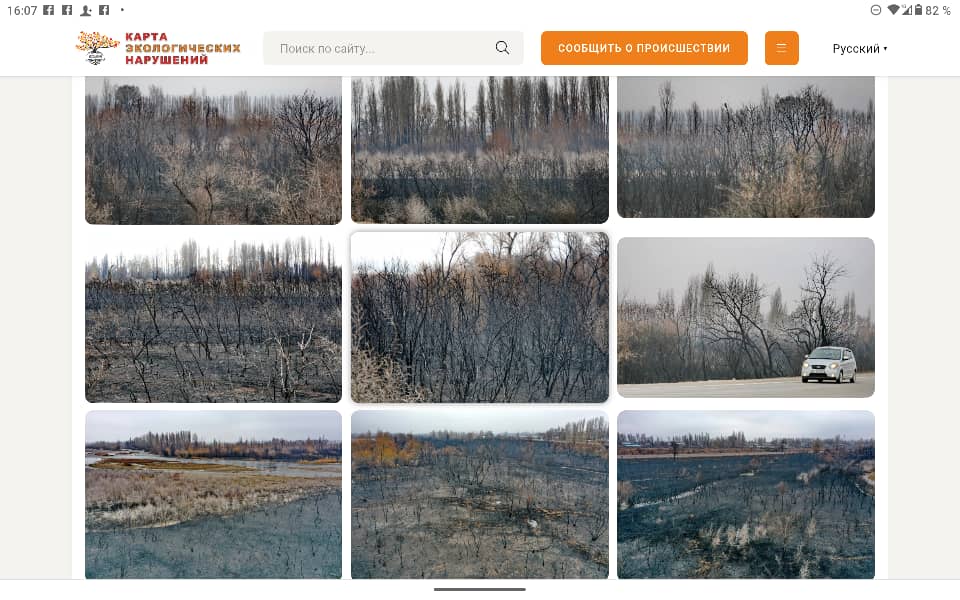
Task: Open the orange hamburger menu
Action: (781, 48)
